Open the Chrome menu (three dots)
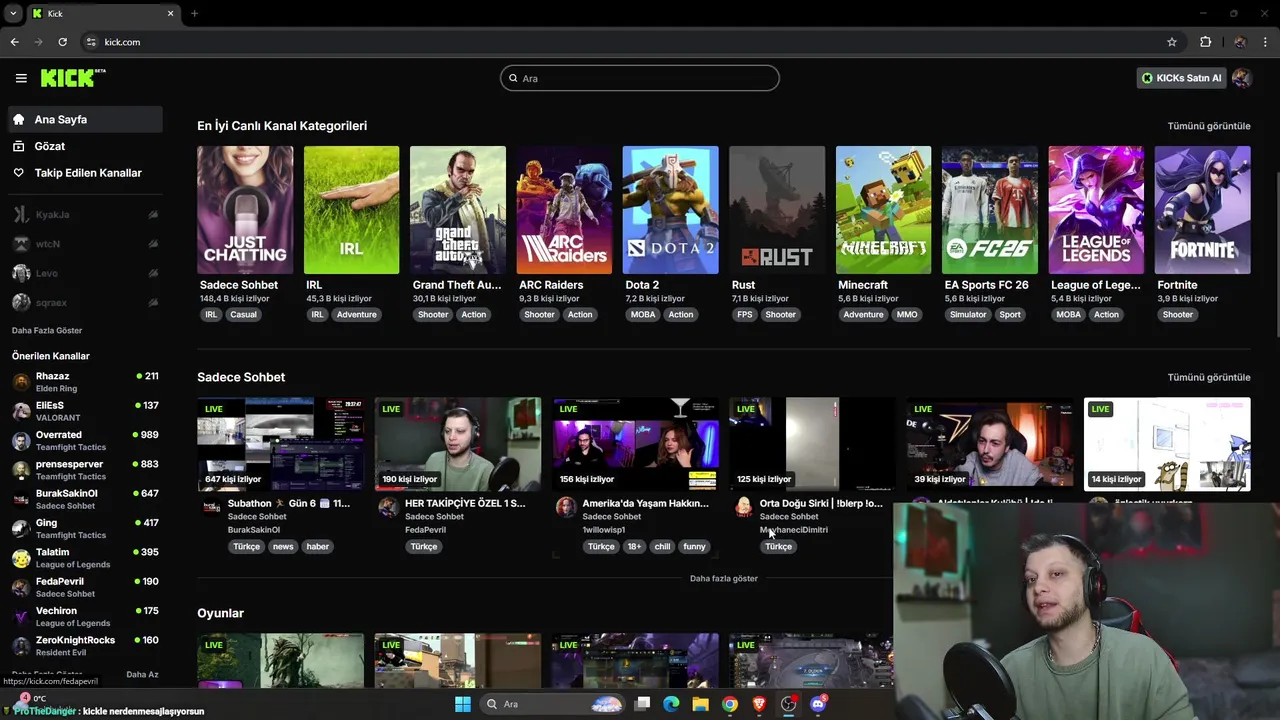Viewport: 1280px width, 720px height. click(1266, 42)
